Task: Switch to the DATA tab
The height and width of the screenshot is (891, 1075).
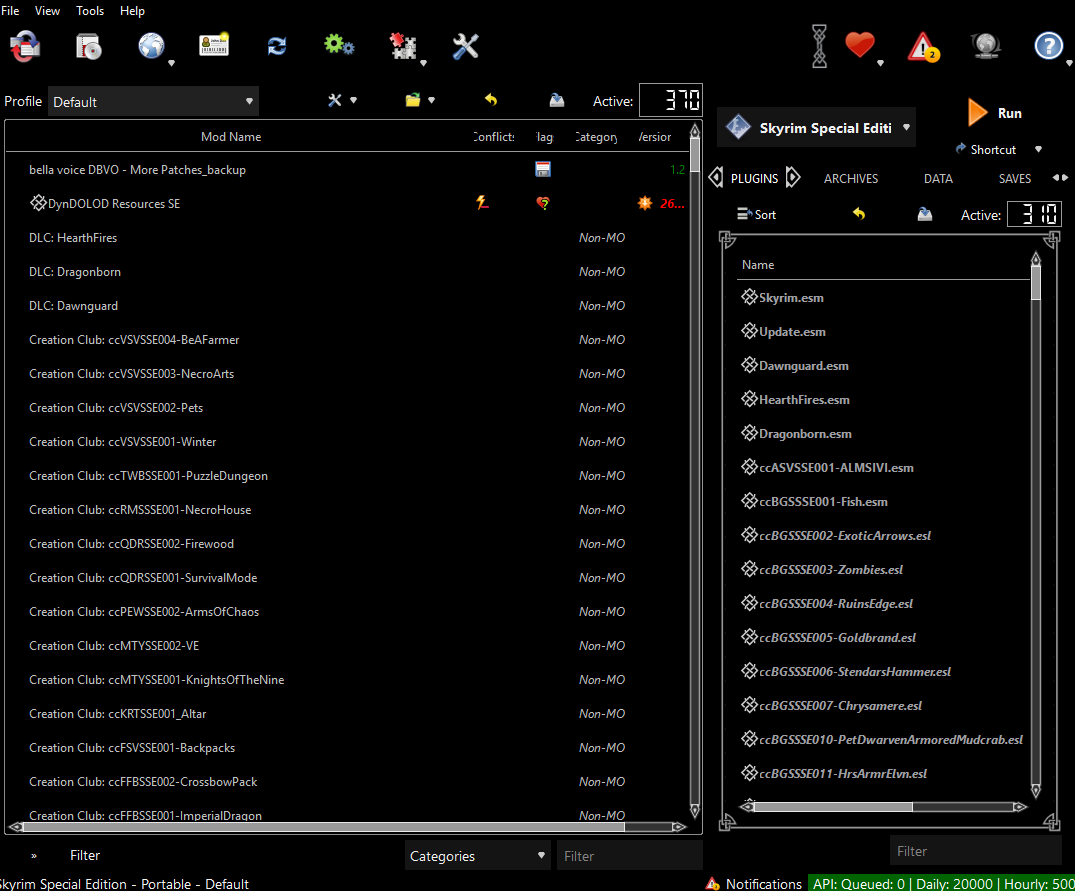Action: click(x=938, y=178)
